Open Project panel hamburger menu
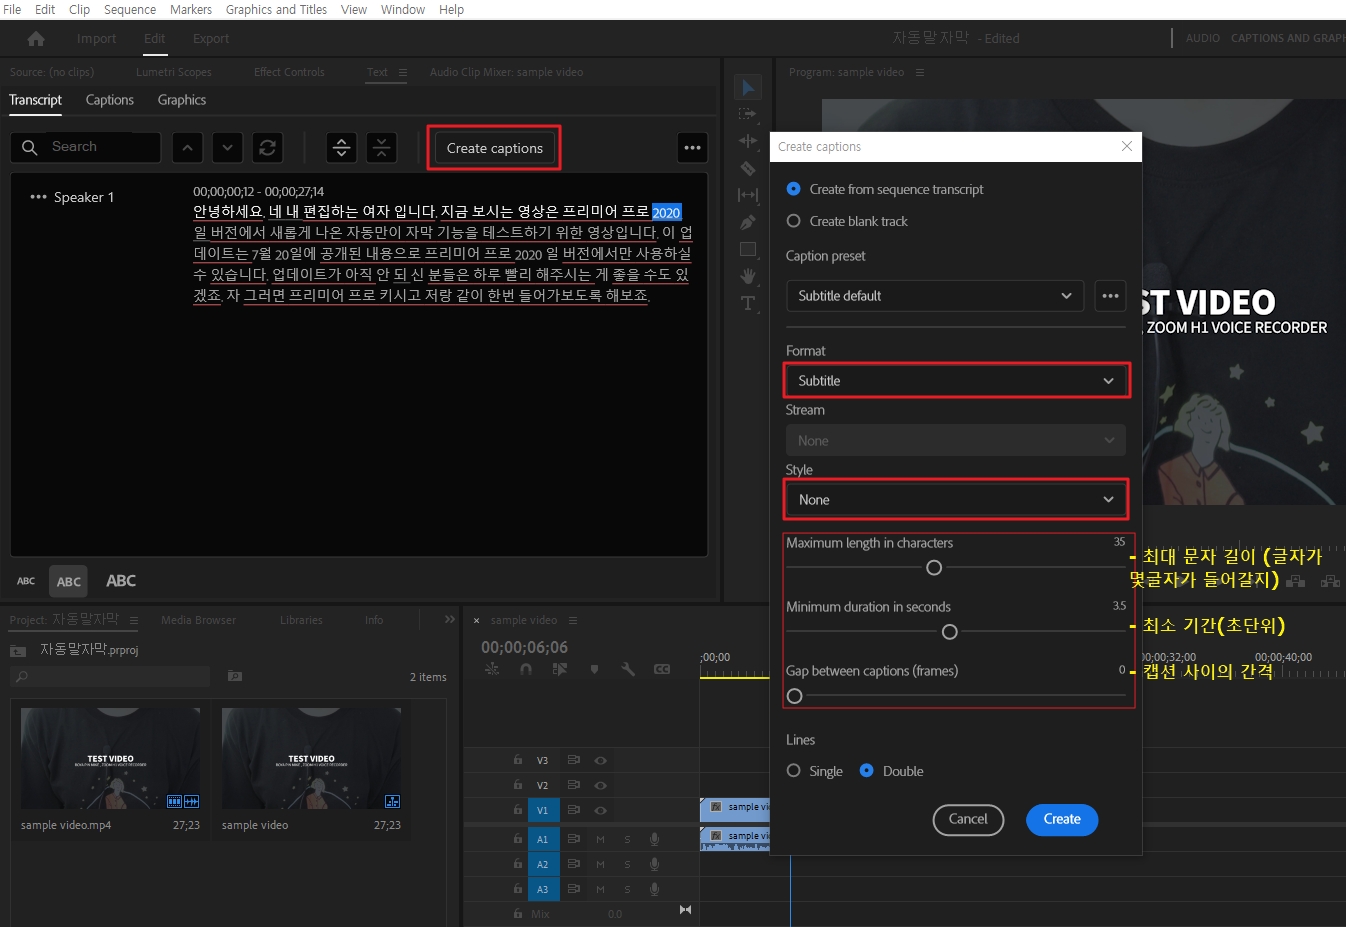The width and height of the screenshot is (1346, 927). coord(134,620)
